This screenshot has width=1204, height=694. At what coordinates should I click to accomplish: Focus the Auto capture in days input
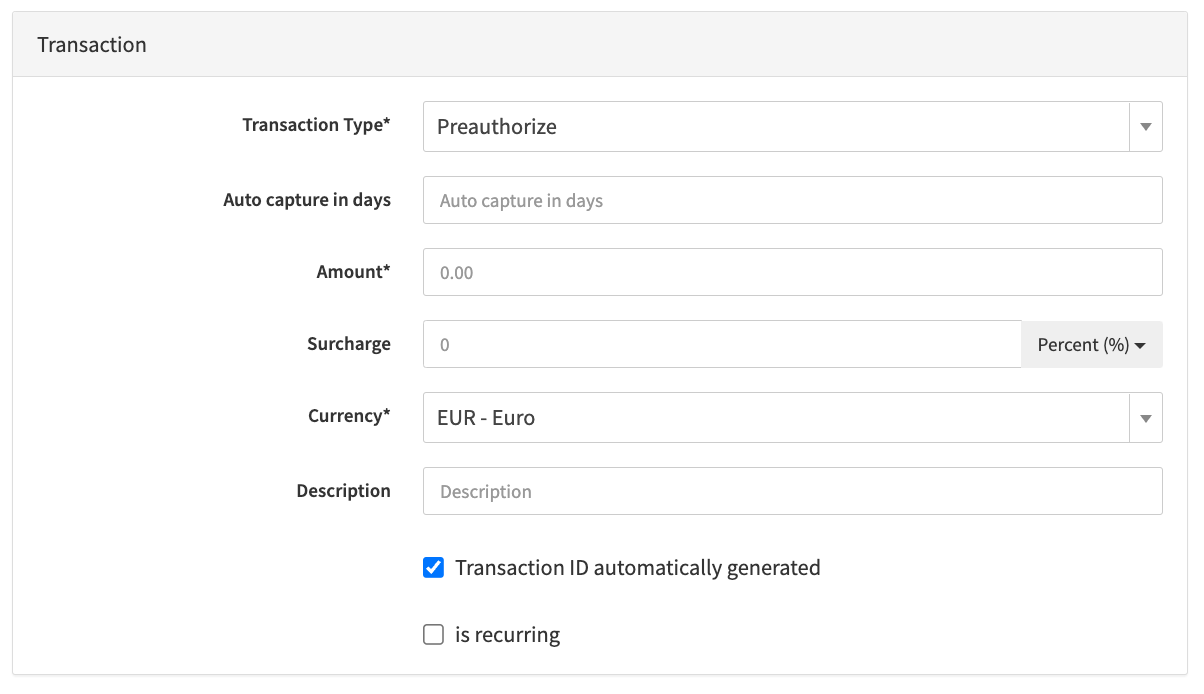[792, 201]
